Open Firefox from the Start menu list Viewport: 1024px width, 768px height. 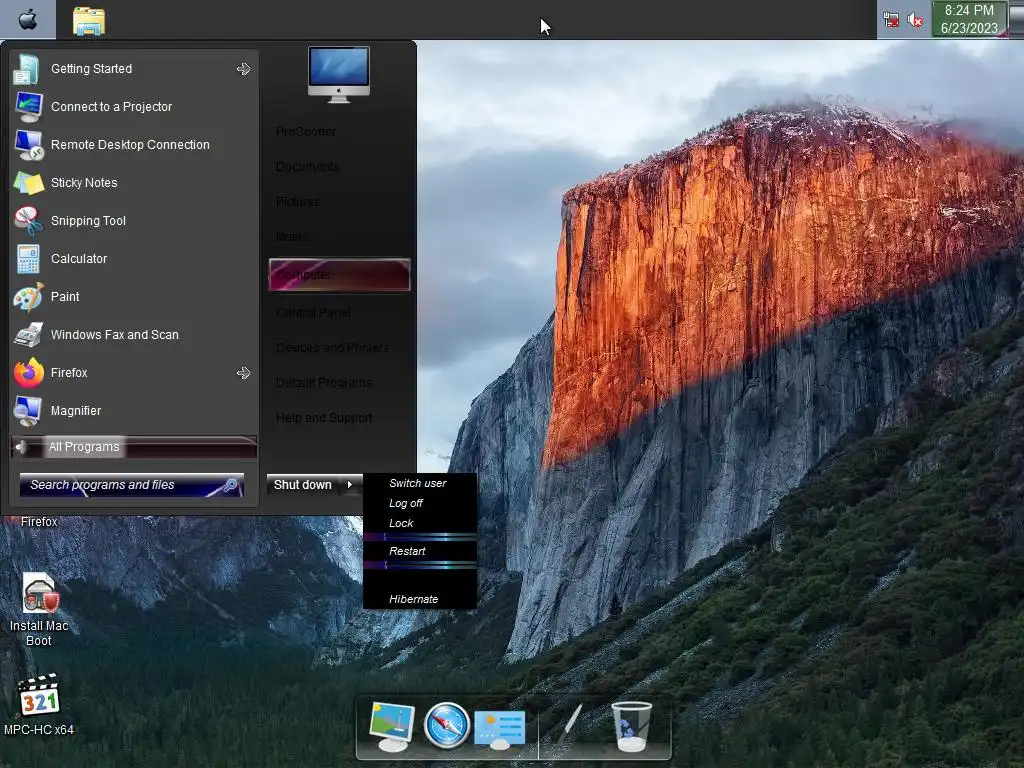point(134,373)
